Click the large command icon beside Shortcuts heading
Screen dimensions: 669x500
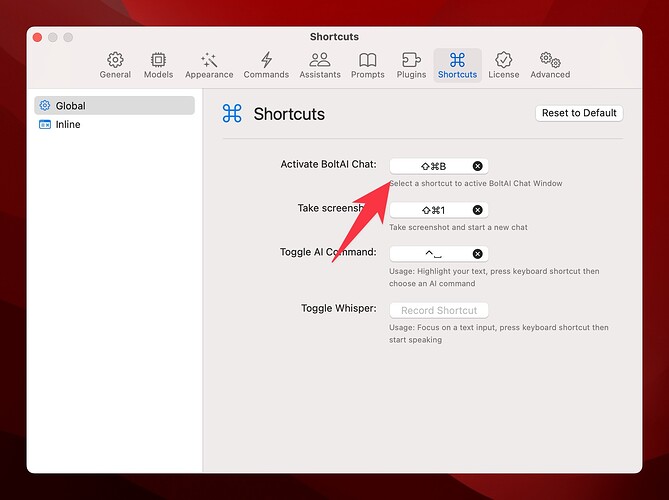click(232, 113)
